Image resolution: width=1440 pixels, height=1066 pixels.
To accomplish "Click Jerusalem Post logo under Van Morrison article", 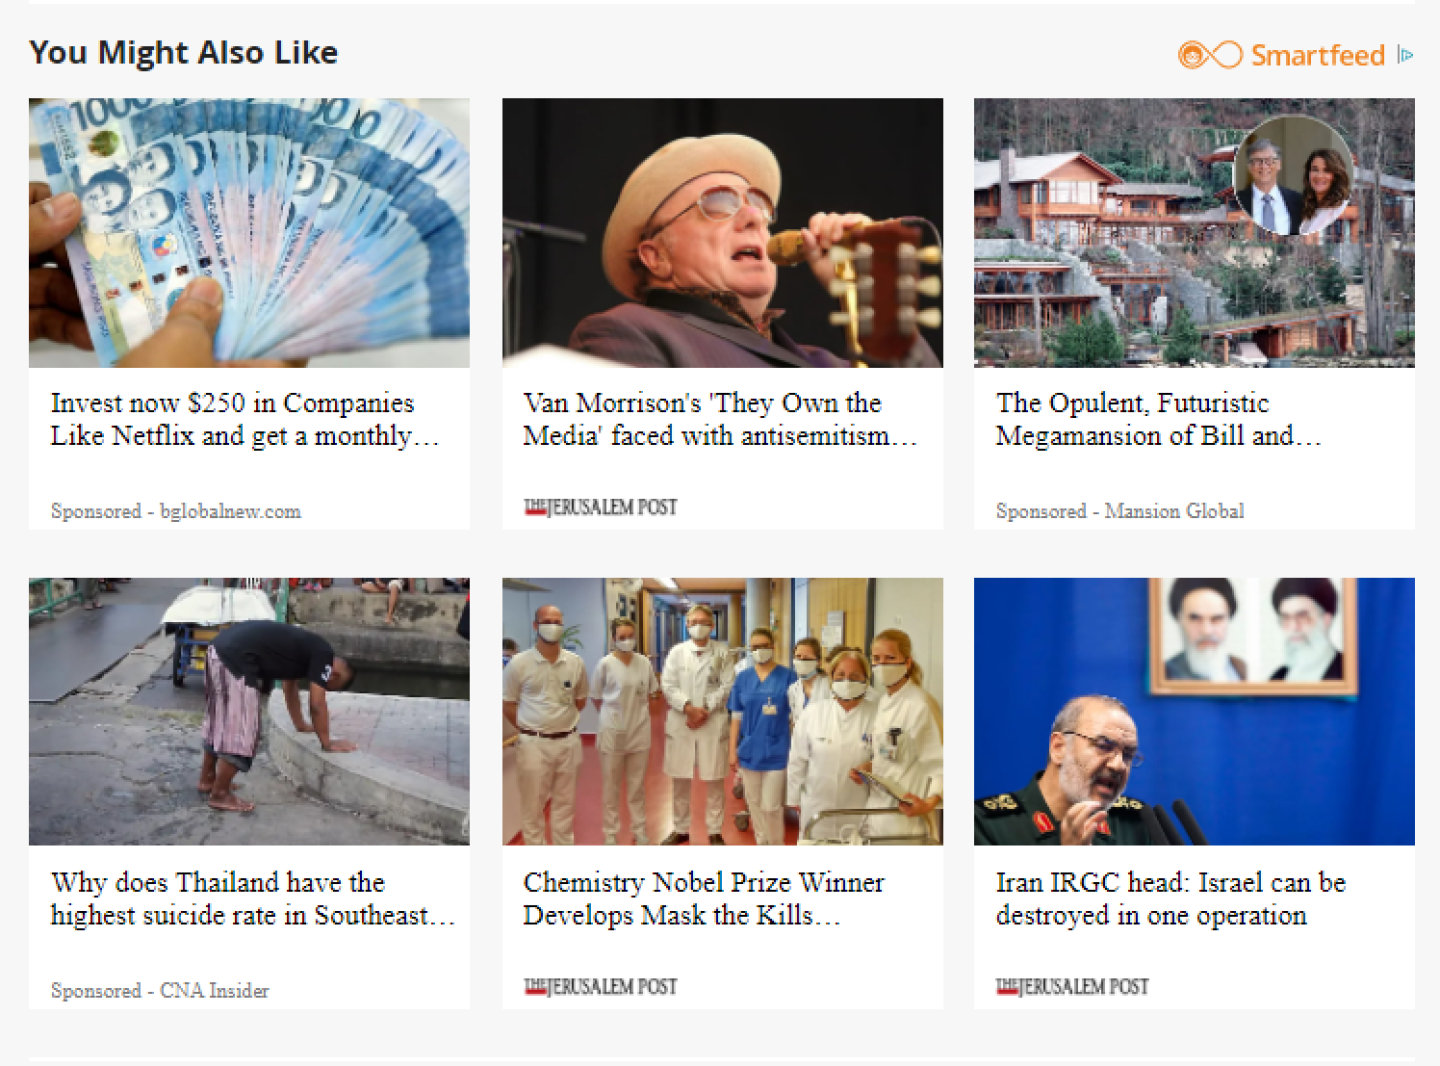I will (x=600, y=507).
